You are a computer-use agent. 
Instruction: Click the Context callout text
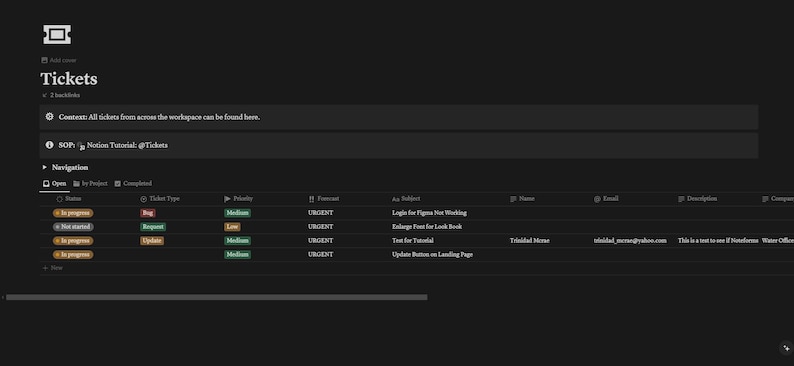[x=159, y=117]
